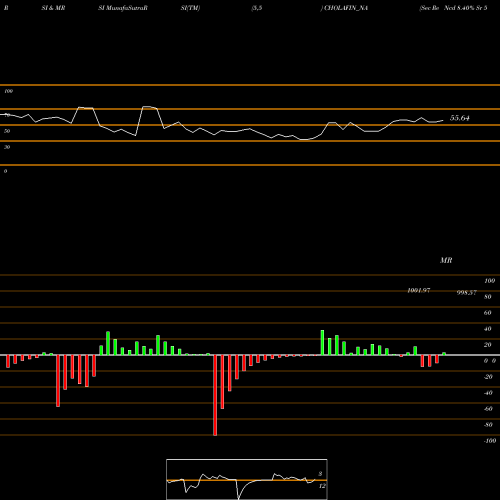Open the mini overview chart thumbnail
The image size is (500, 500).
point(247,479)
